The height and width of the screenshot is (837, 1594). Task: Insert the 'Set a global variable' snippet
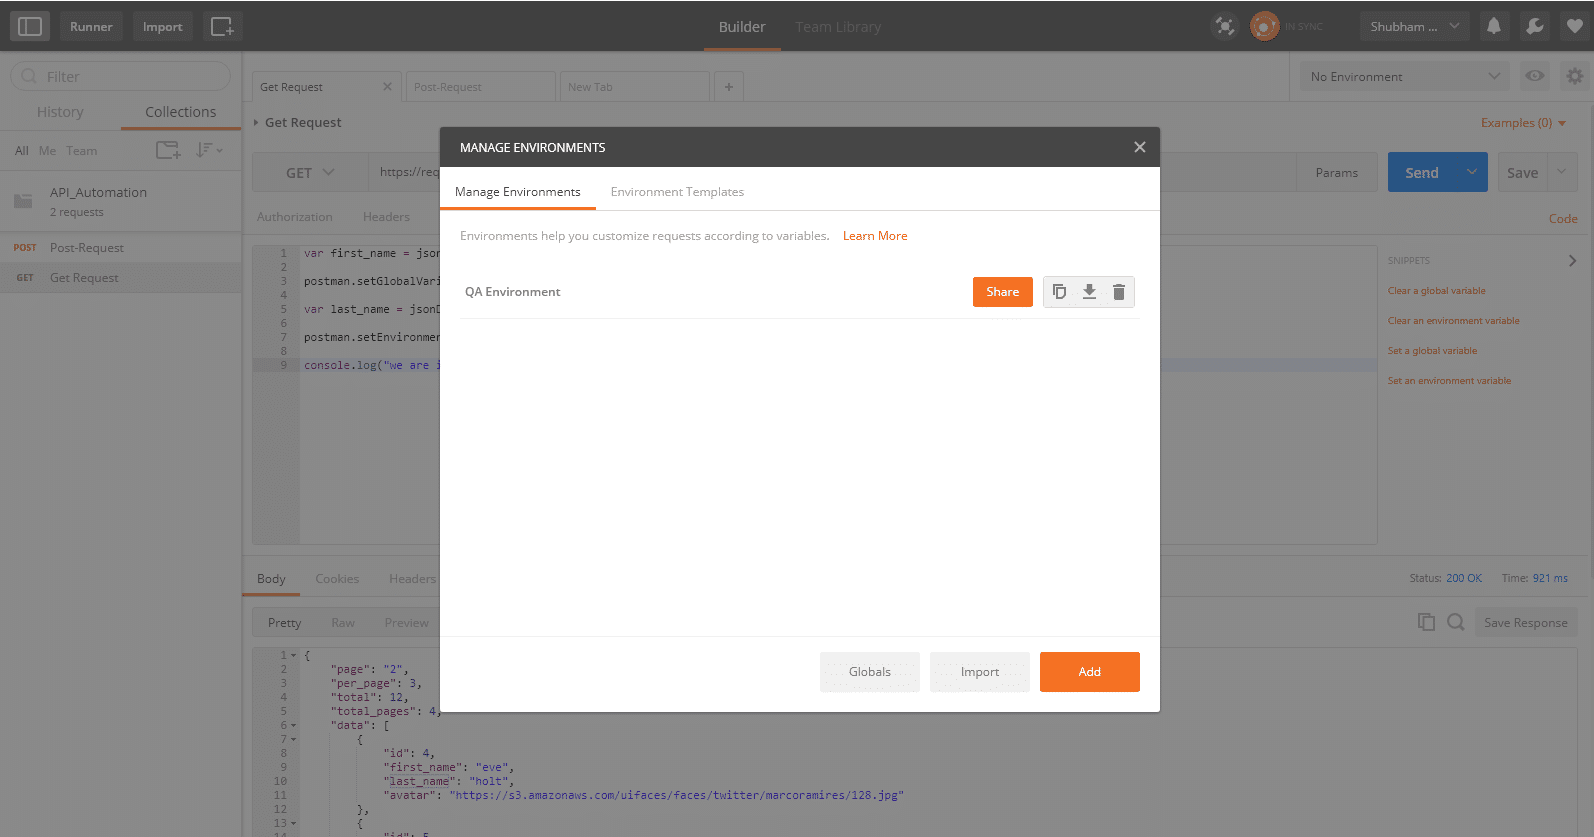pyautogui.click(x=1432, y=351)
